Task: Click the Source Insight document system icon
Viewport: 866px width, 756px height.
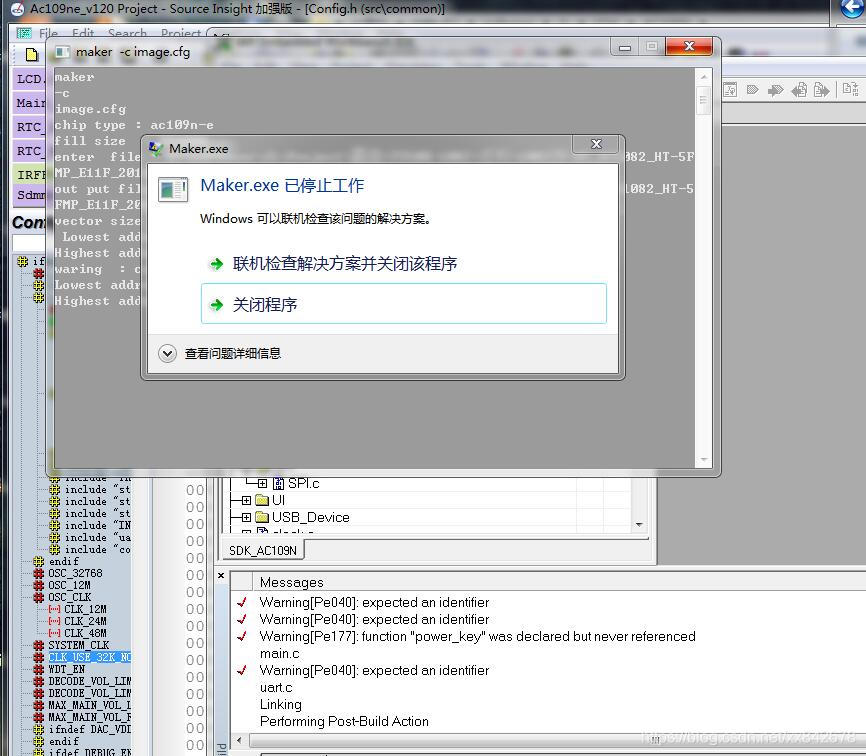Action: point(24,33)
